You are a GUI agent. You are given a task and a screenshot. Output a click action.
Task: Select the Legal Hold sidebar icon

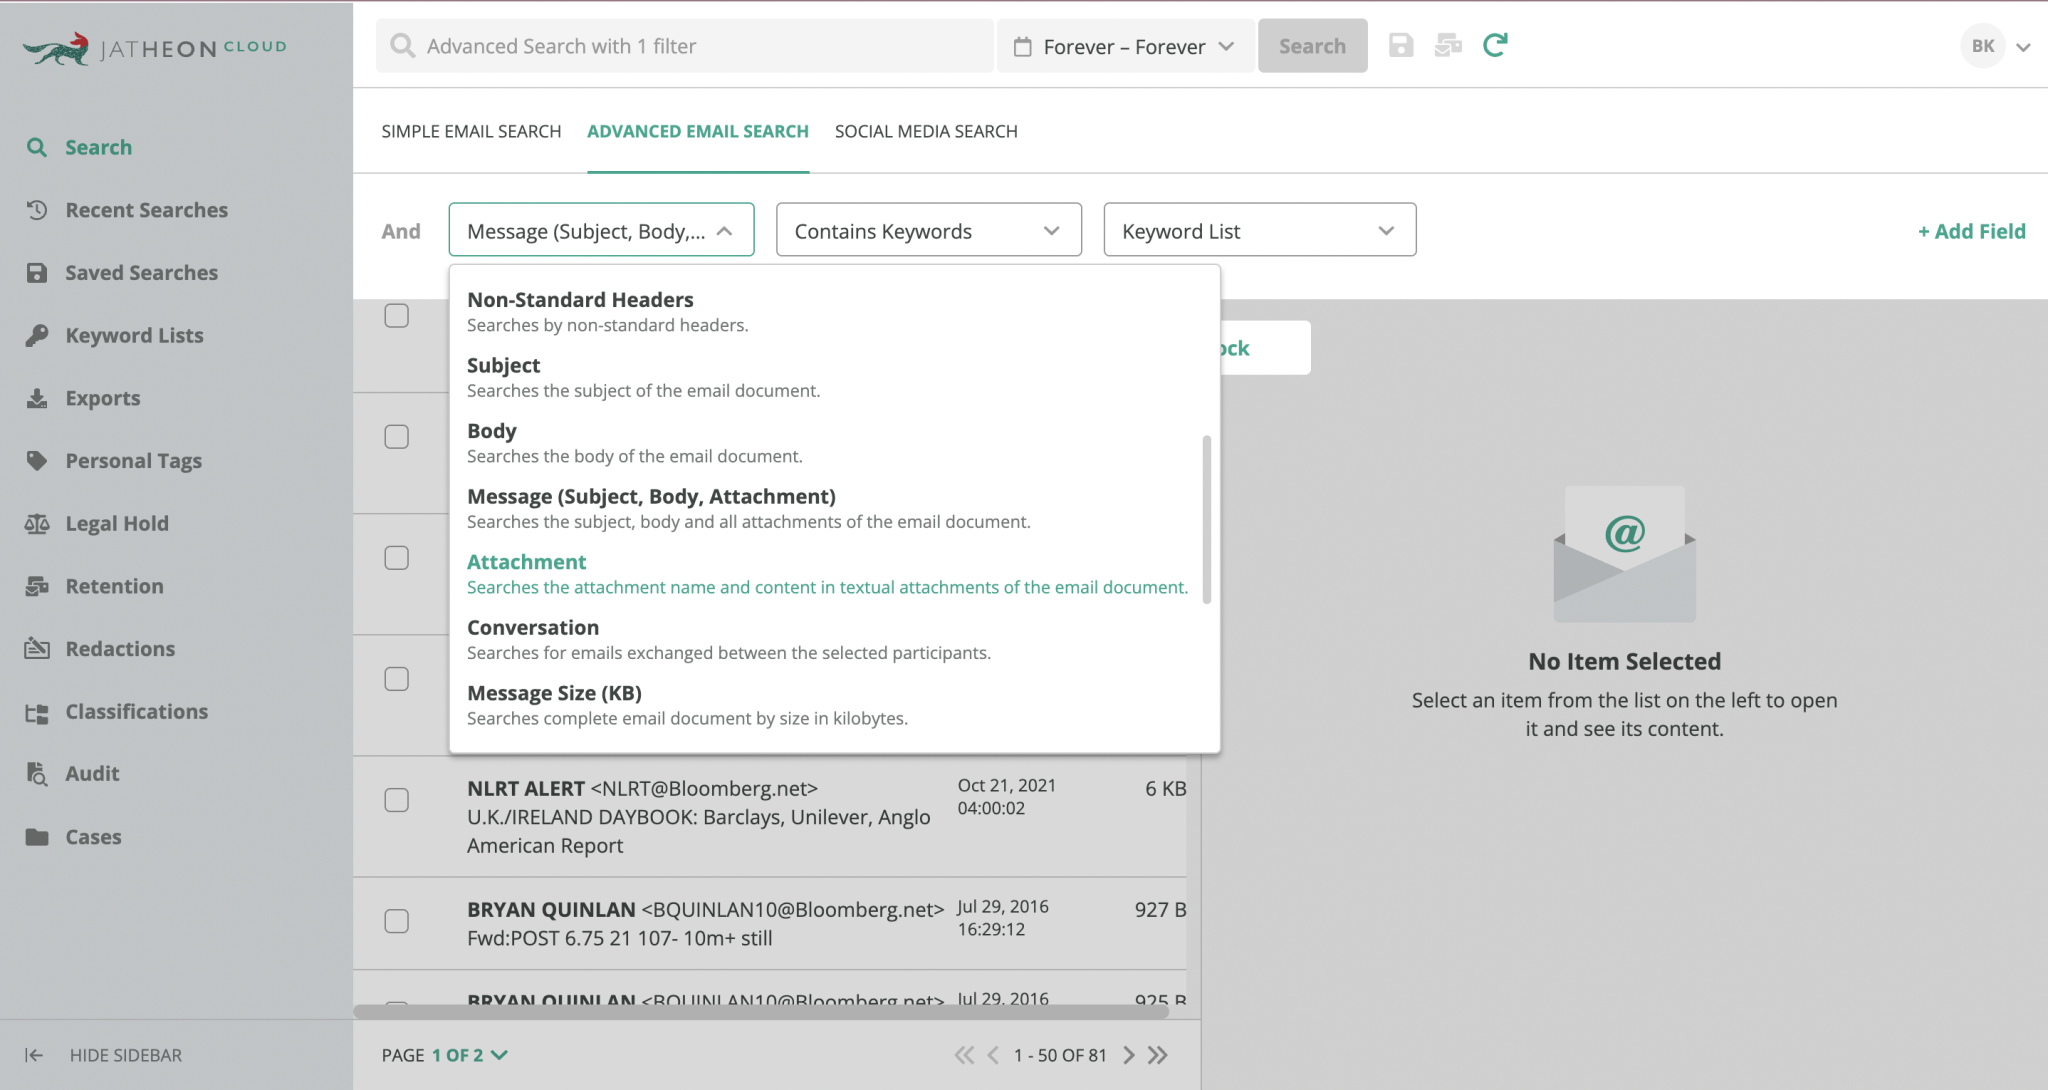click(38, 523)
